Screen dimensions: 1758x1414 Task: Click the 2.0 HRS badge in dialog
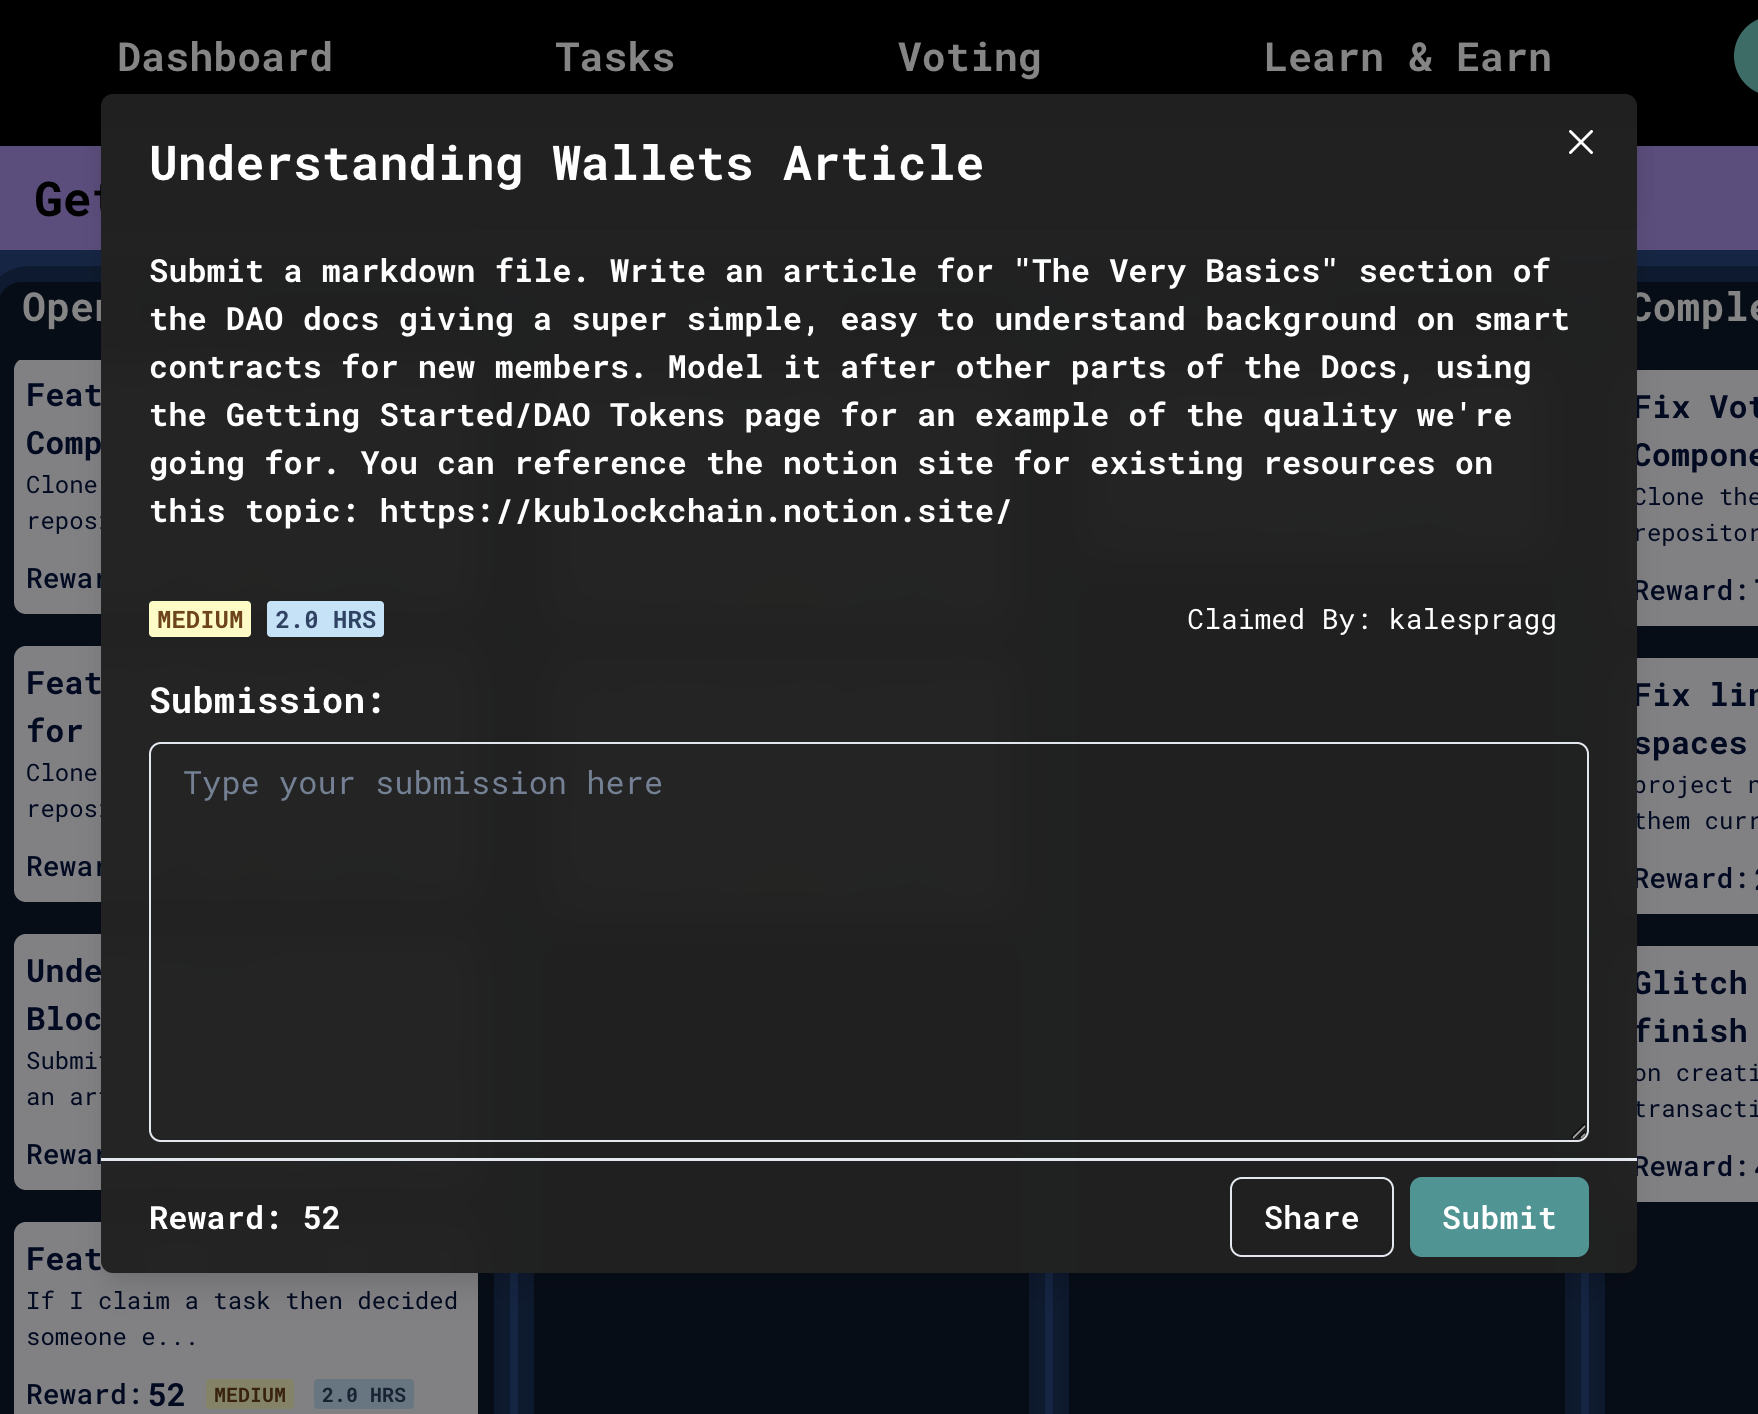point(325,619)
